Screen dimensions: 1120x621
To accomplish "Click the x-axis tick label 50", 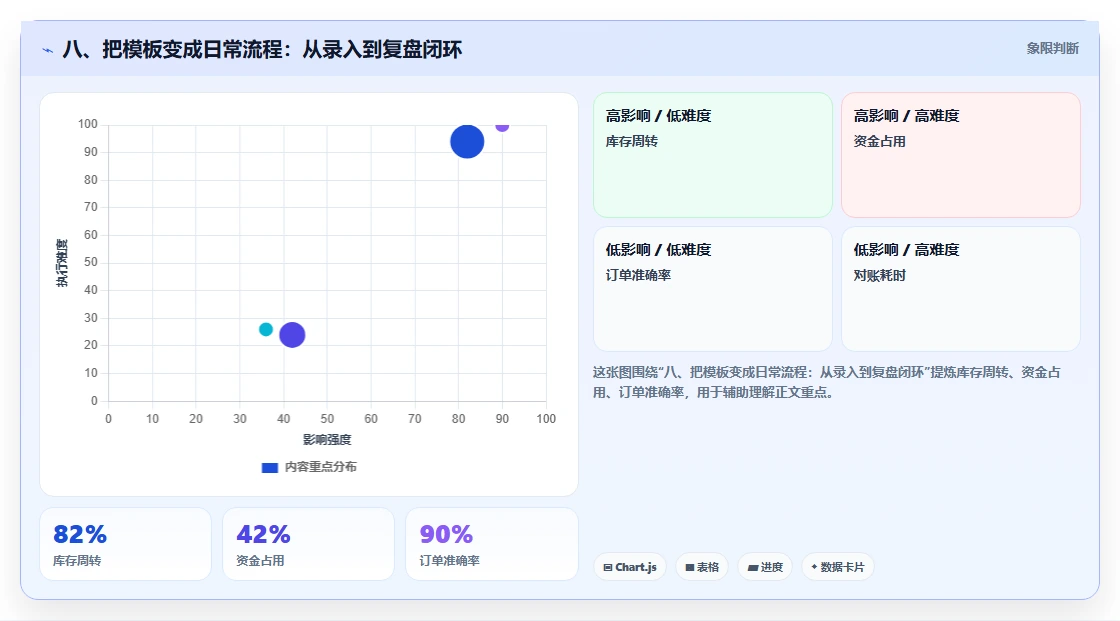I will coord(327,419).
